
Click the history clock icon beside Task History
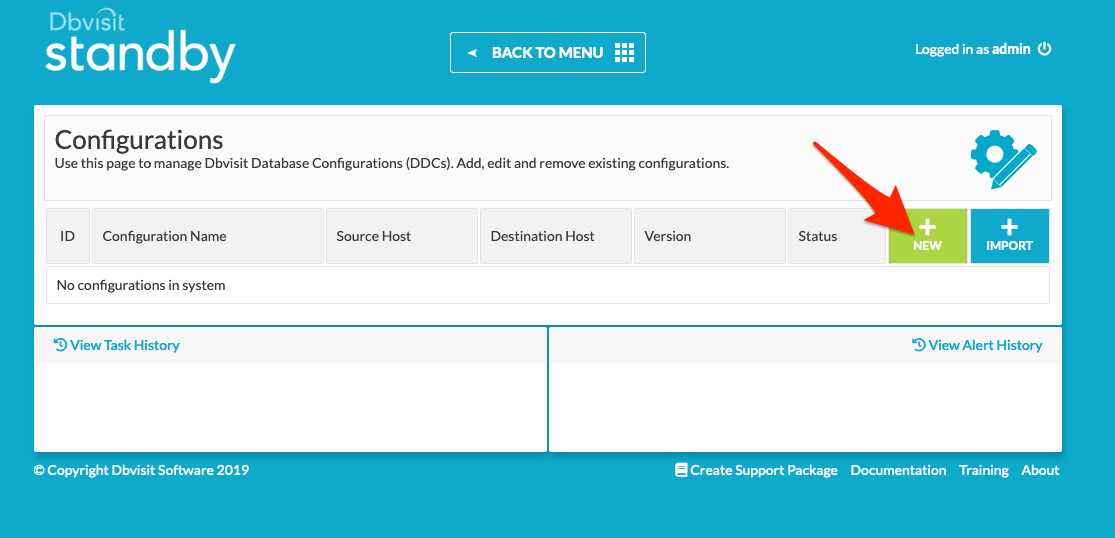tap(60, 345)
